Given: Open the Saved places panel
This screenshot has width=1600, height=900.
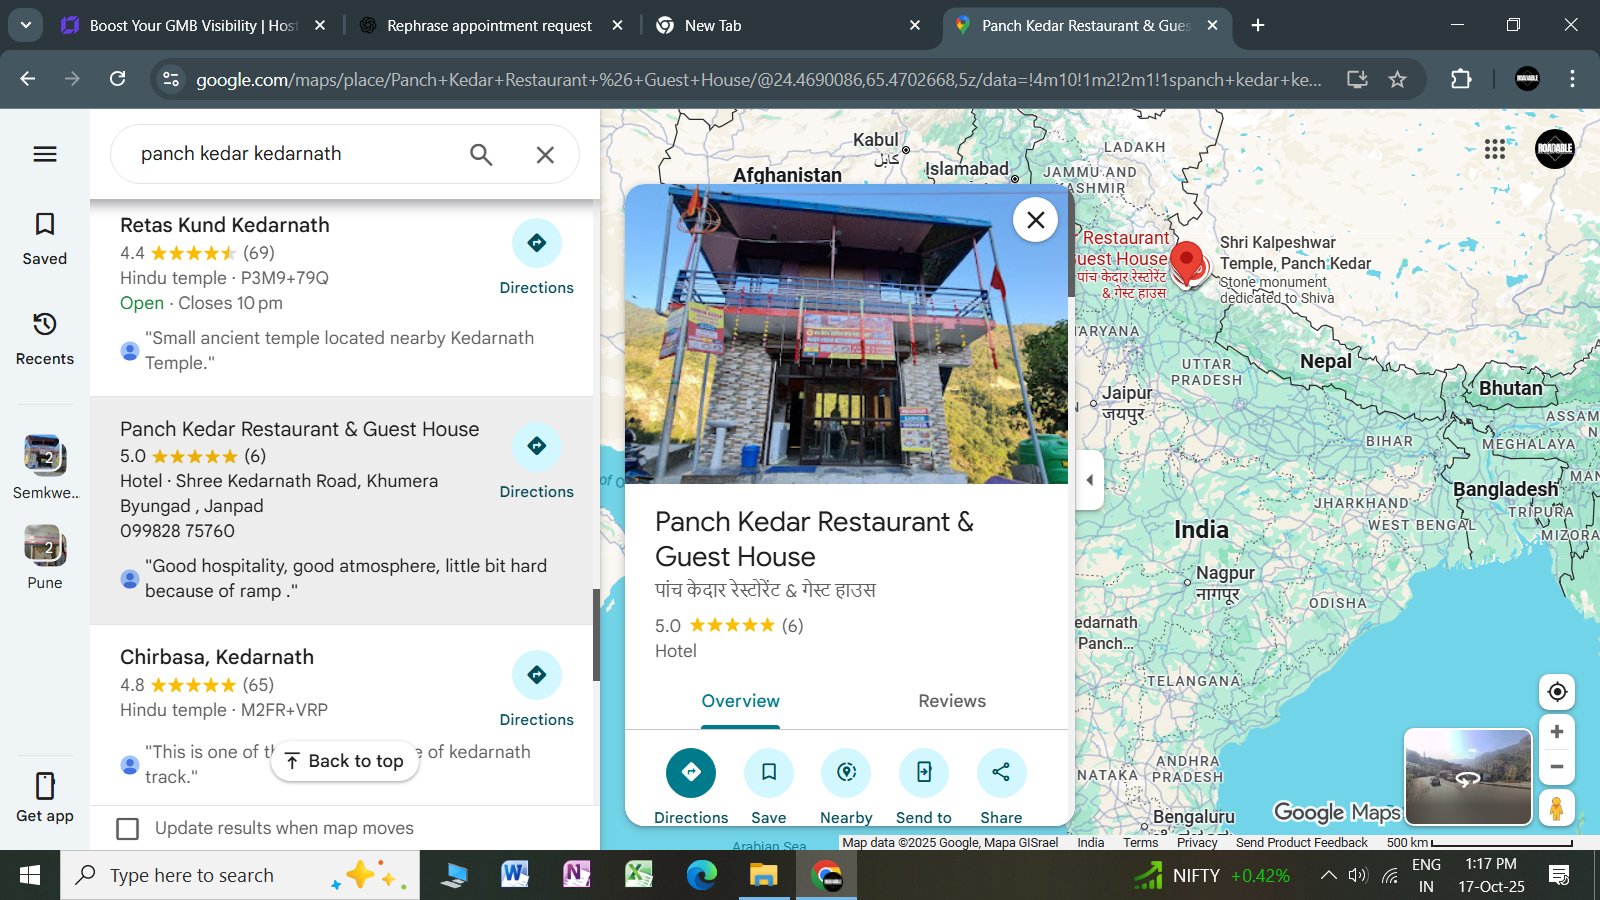Looking at the screenshot, I should (45, 239).
